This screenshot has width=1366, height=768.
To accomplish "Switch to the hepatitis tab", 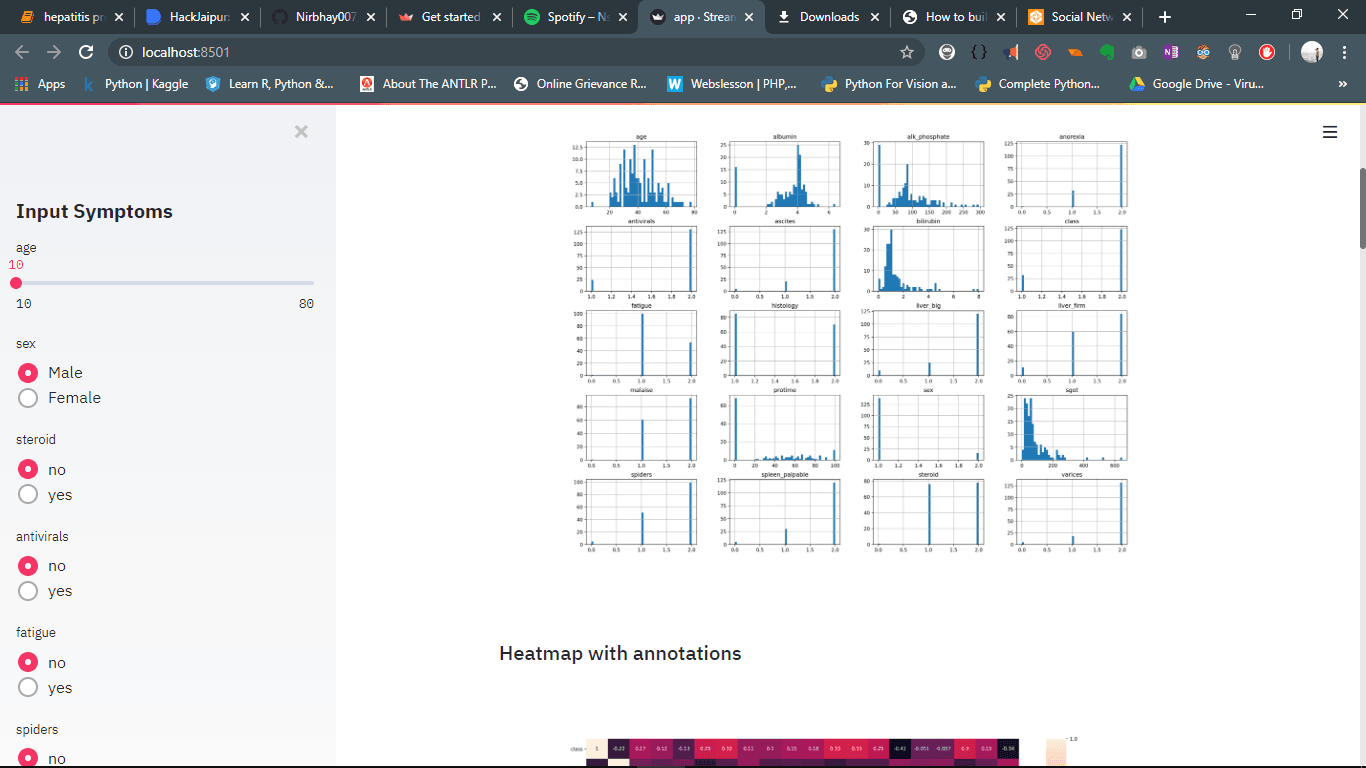I will (x=70, y=17).
